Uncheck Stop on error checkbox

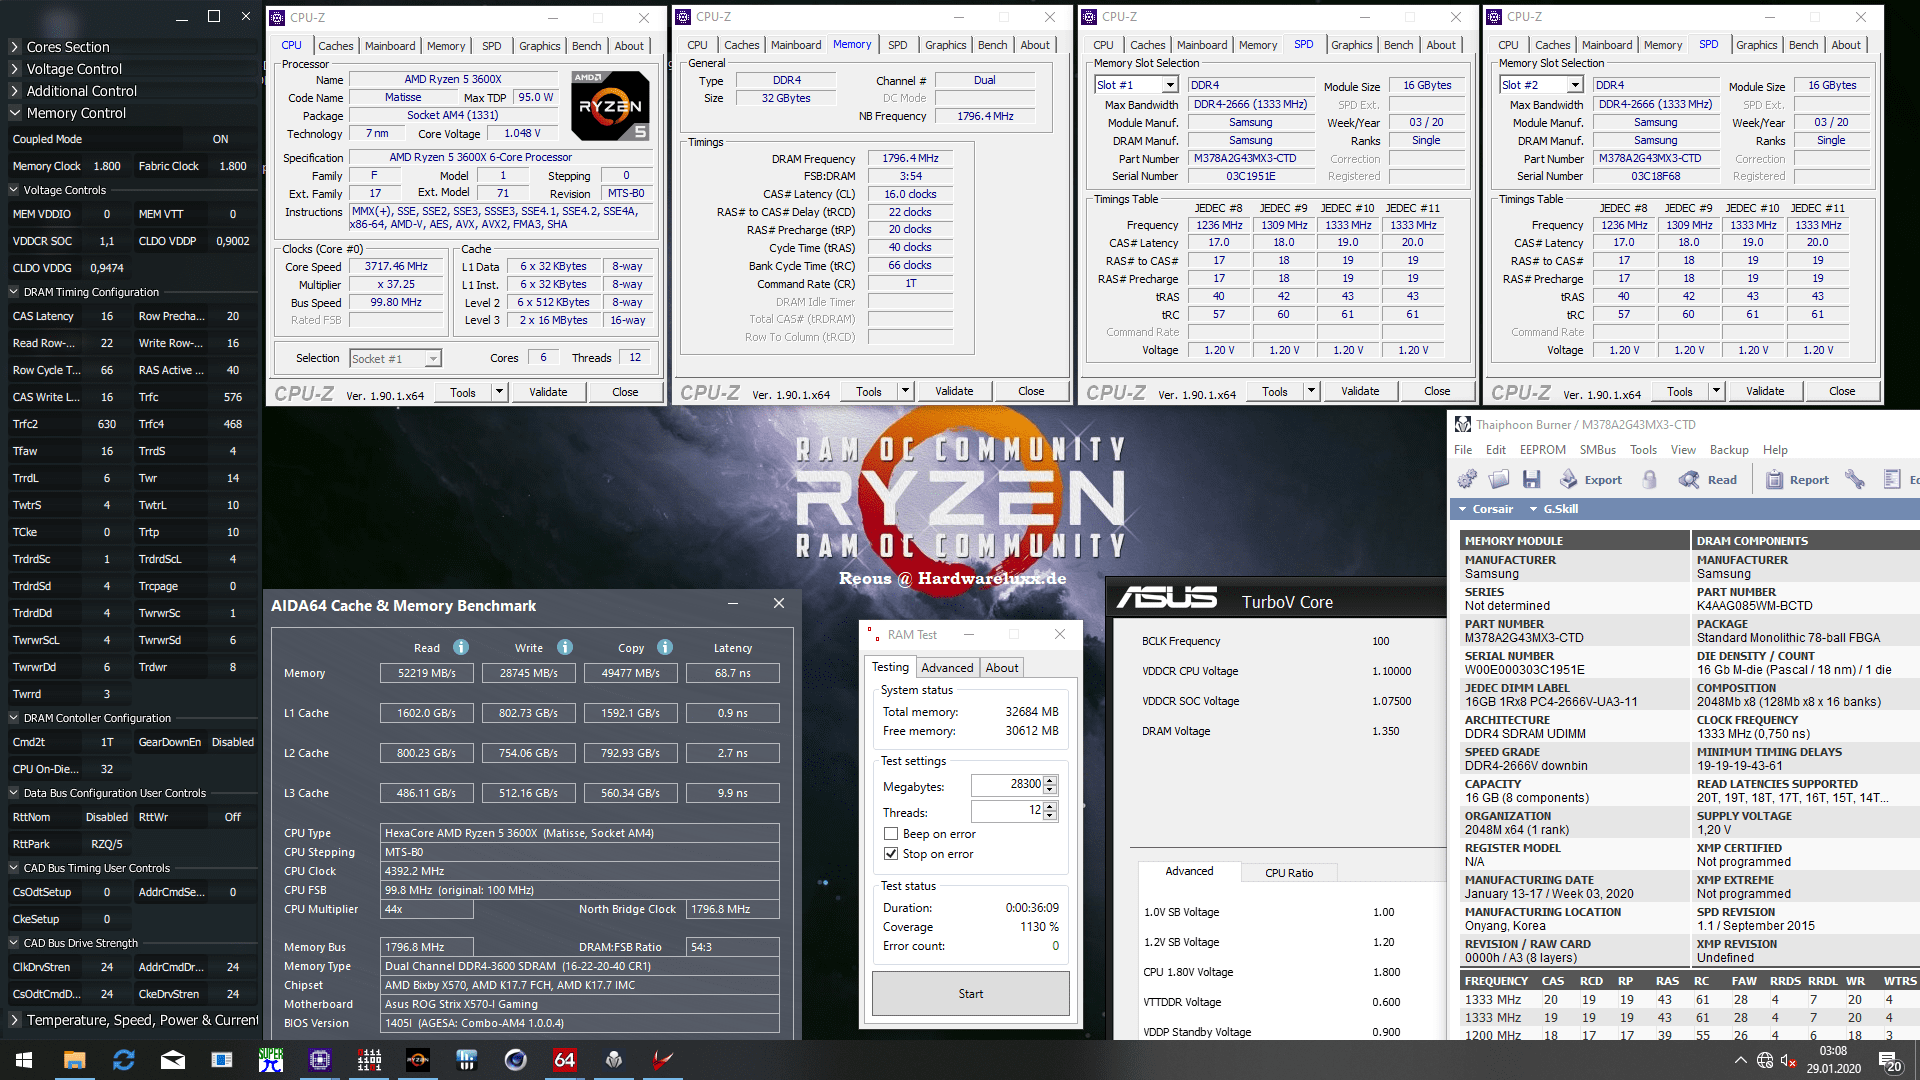pyautogui.click(x=891, y=854)
